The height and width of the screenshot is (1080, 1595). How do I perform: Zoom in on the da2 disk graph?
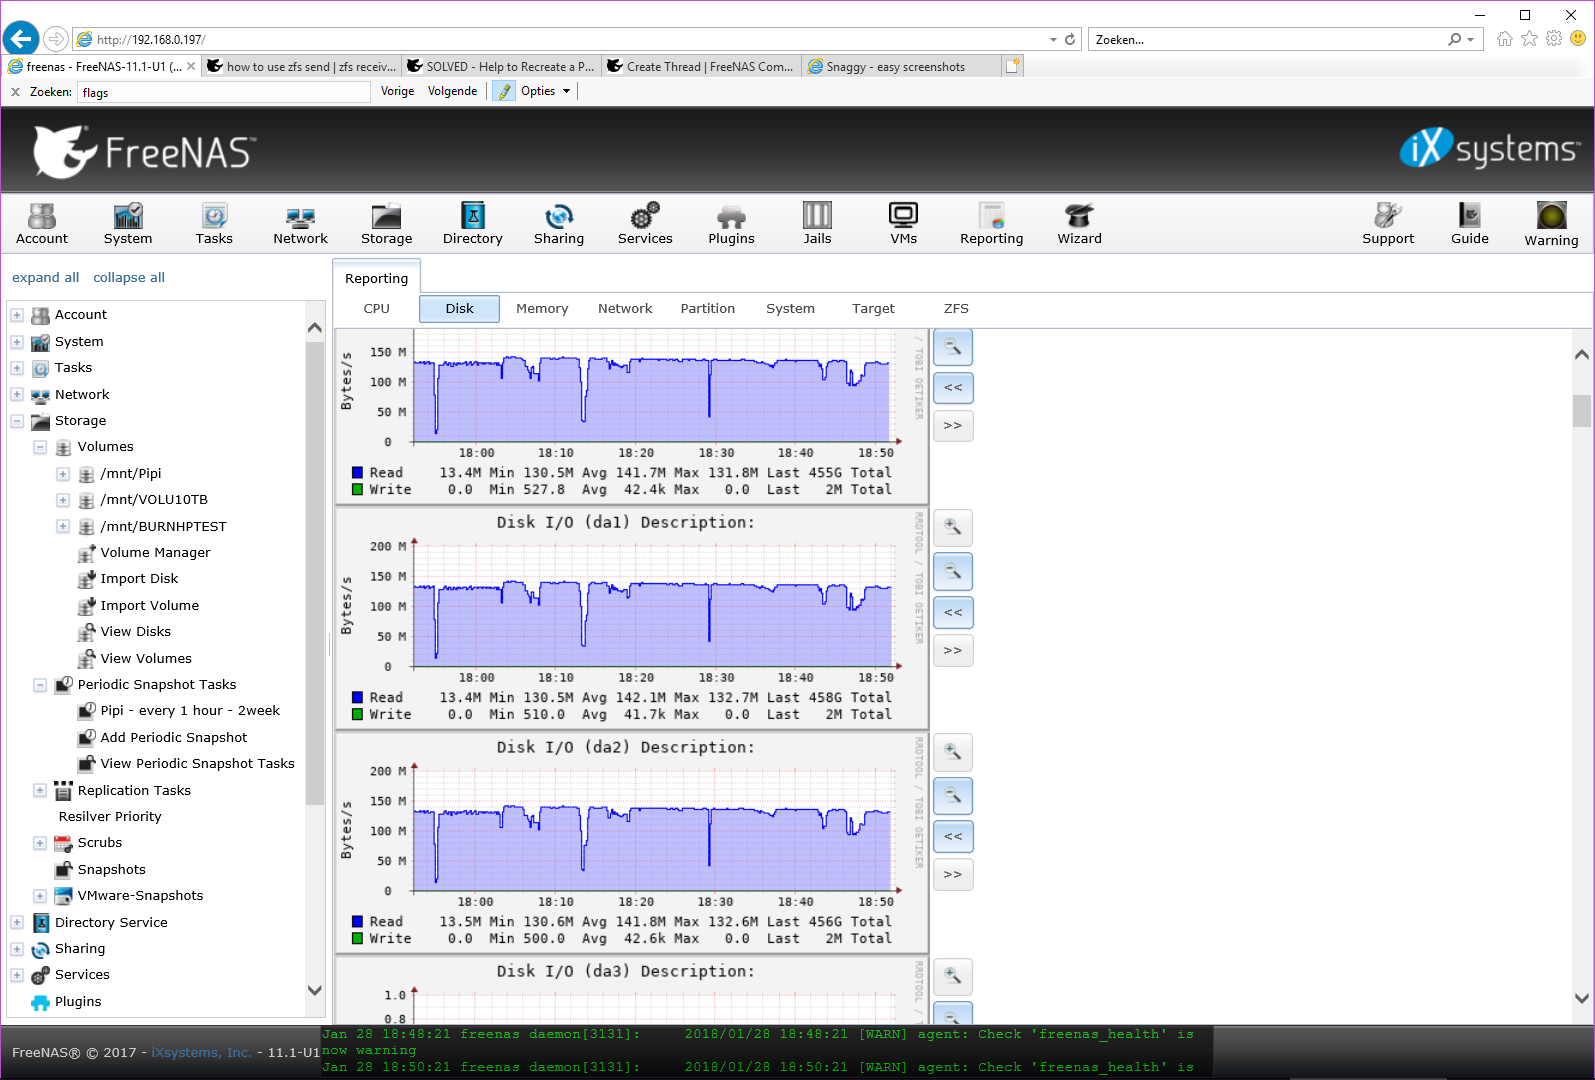(953, 752)
